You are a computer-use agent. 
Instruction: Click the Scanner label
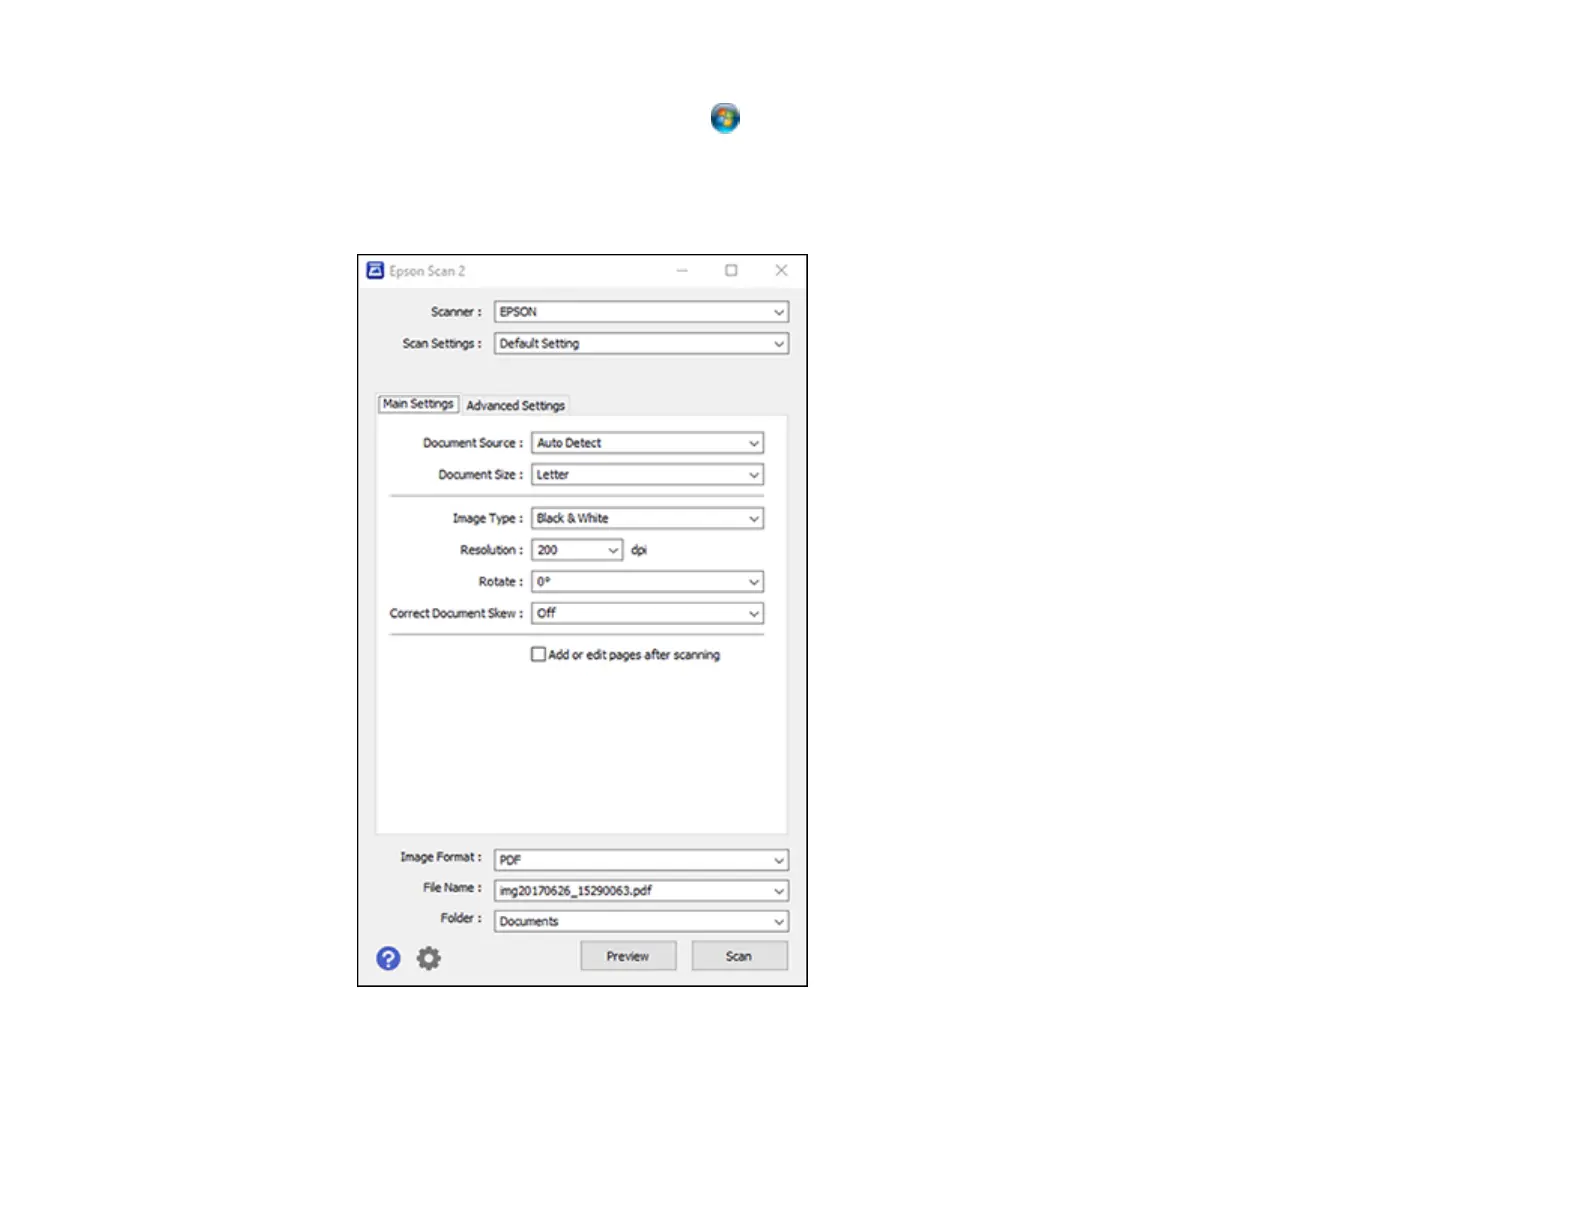tap(456, 312)
